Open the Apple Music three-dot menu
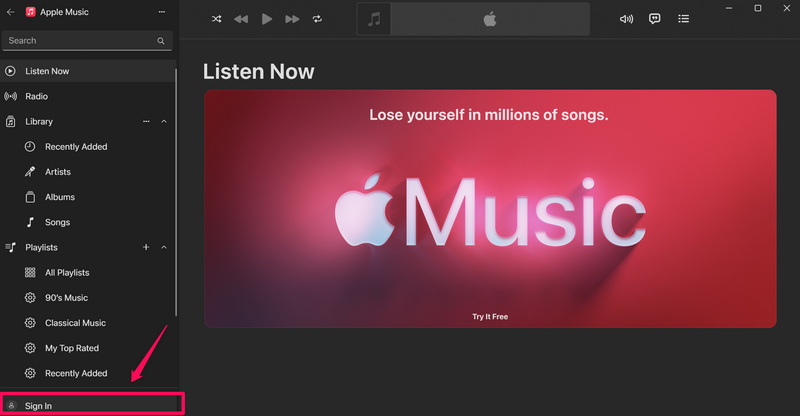800x416 pixels. tap(162, 12)
